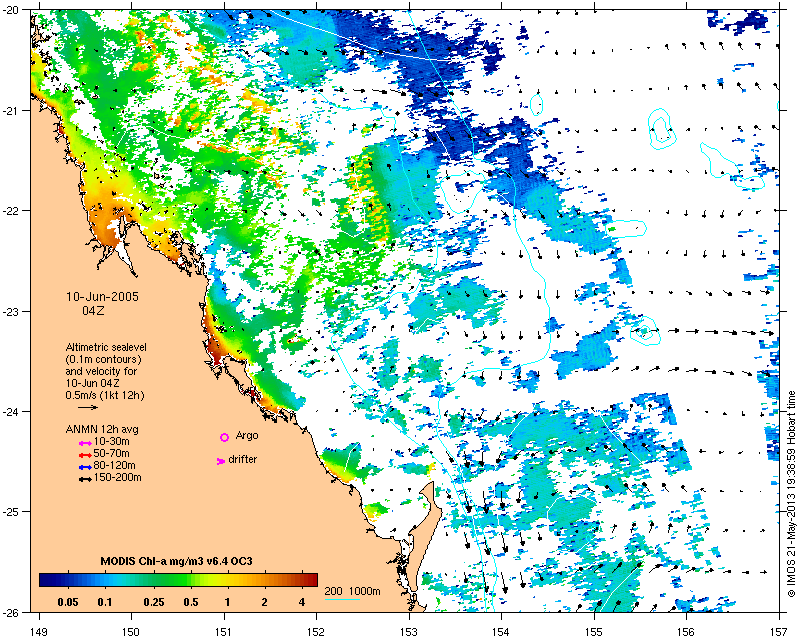This screenshot has height=640, width=800.
Task: Click the cyan 200 1000m contour line sample
Action: (x=342, y=599)
